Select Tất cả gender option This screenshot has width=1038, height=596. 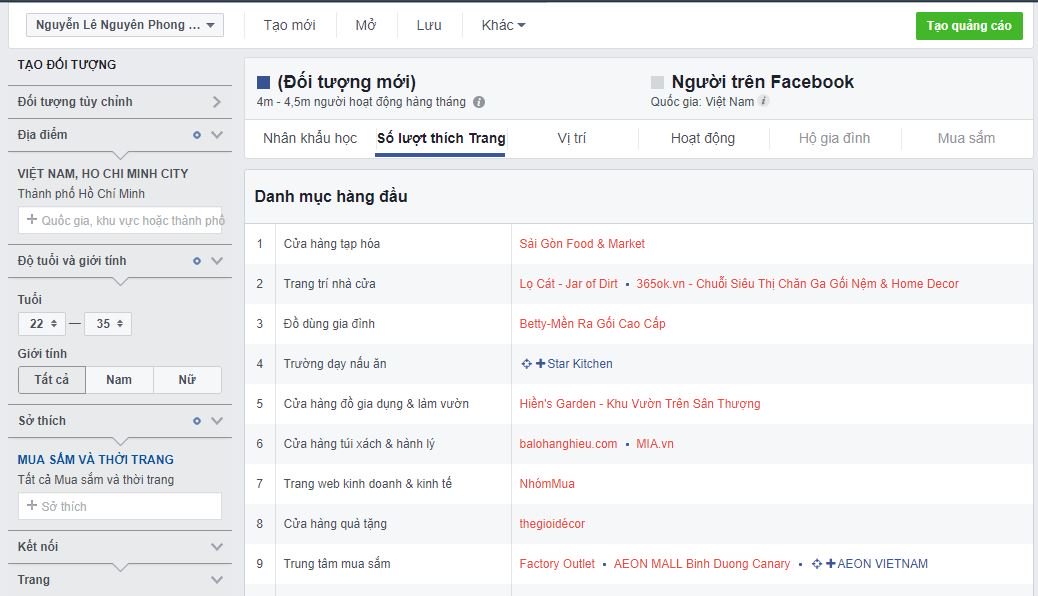coord(52,380)
